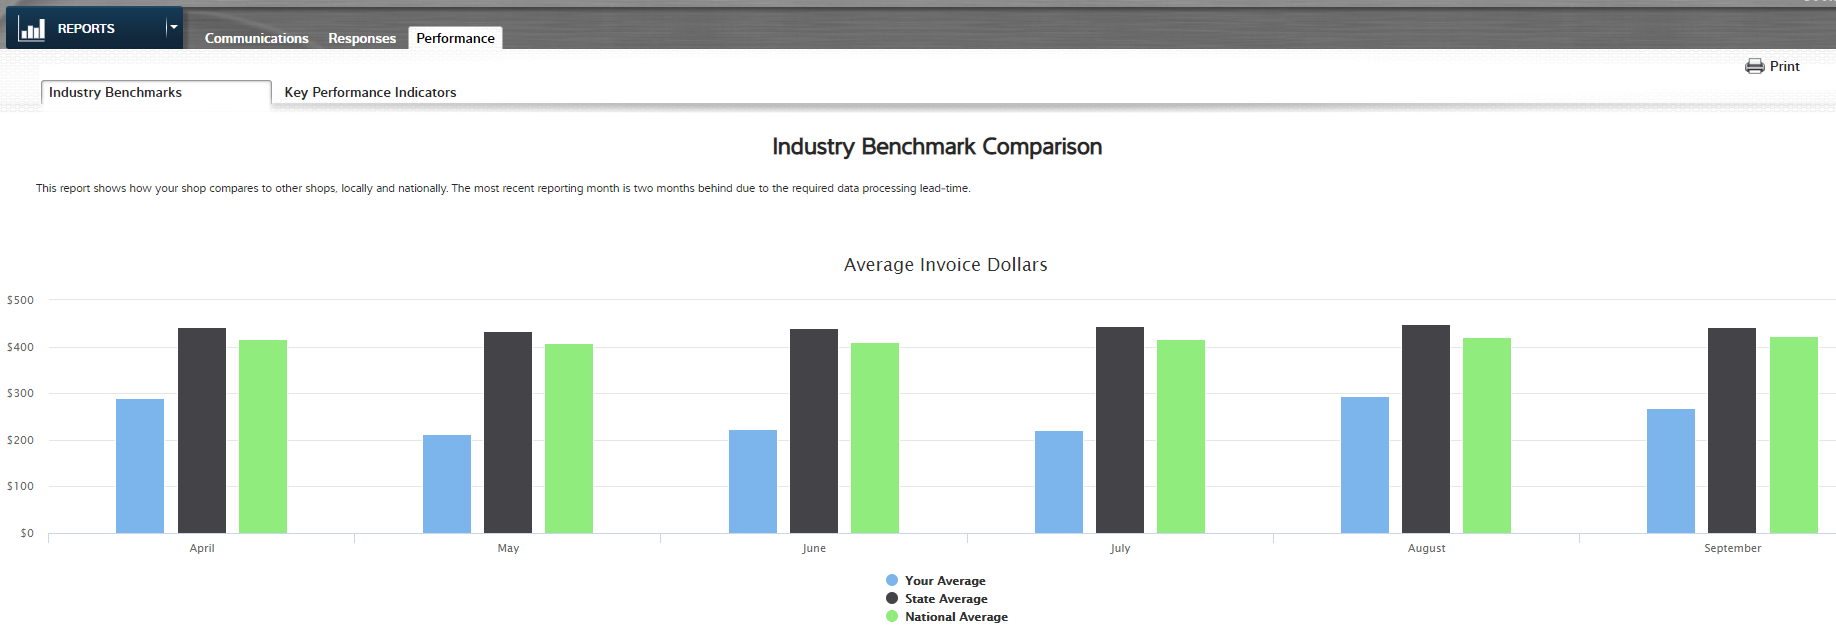This screenshot has width=1836, height=638.
Task: Click July's dark State Average bar
Action: click(x=1119, y=430)
